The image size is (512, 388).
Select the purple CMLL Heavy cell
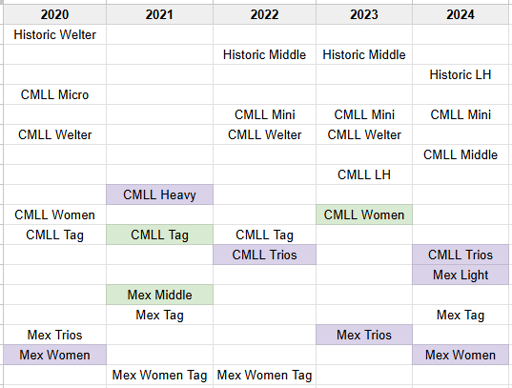pyautogui.click(x=160, y=195)
